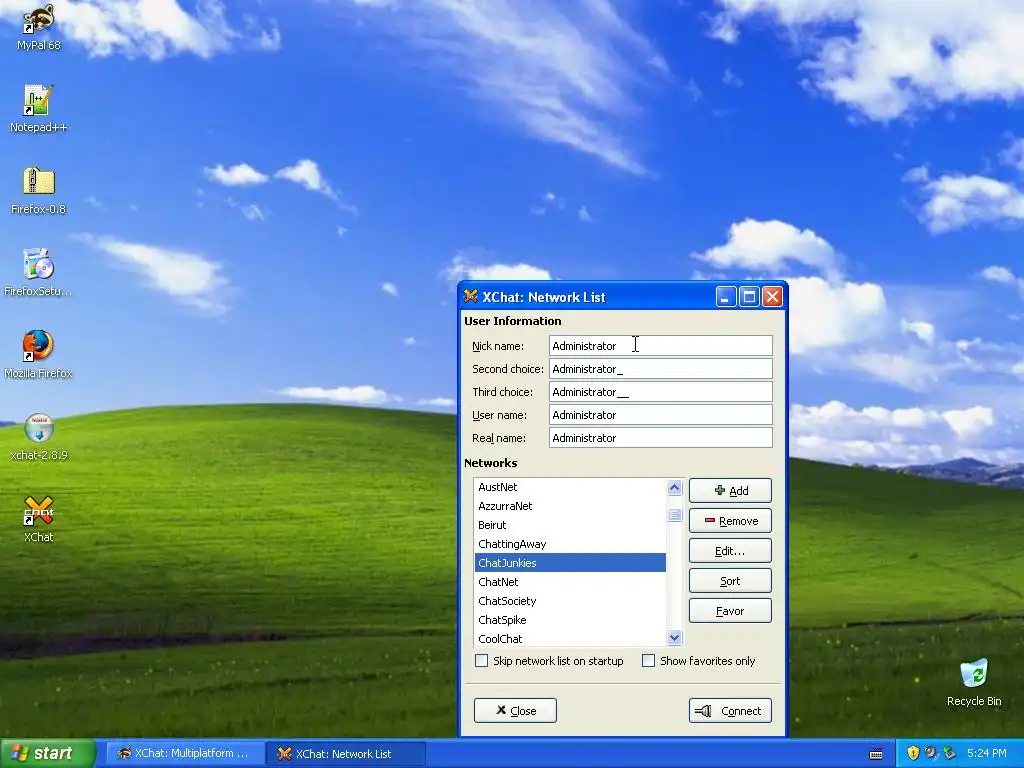Switch to XChat: Multiplatform taskbar window

[184, 754]
